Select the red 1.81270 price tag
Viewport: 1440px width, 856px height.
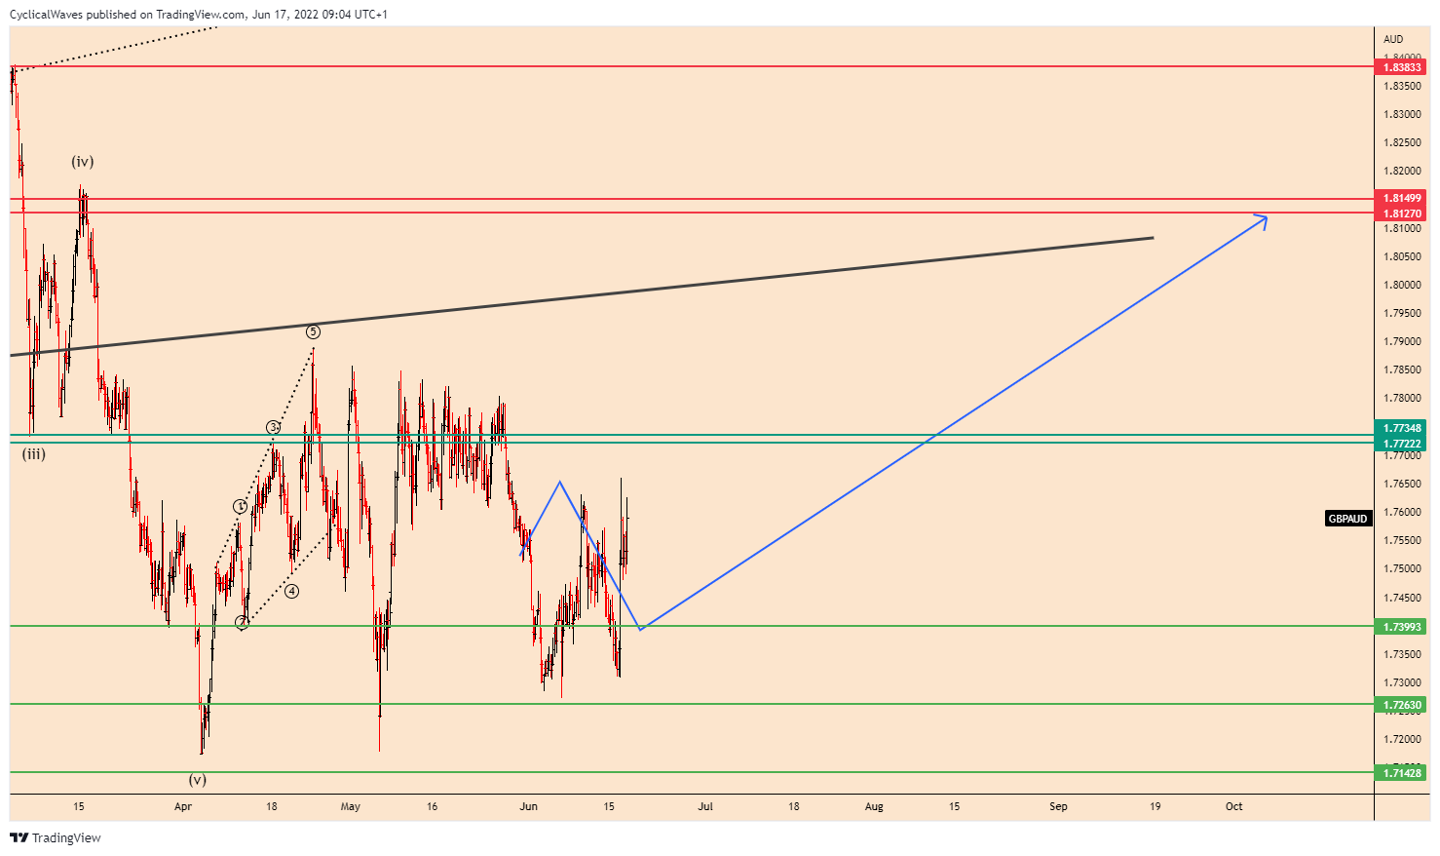pyautogui.click(x=1401, y=213)
